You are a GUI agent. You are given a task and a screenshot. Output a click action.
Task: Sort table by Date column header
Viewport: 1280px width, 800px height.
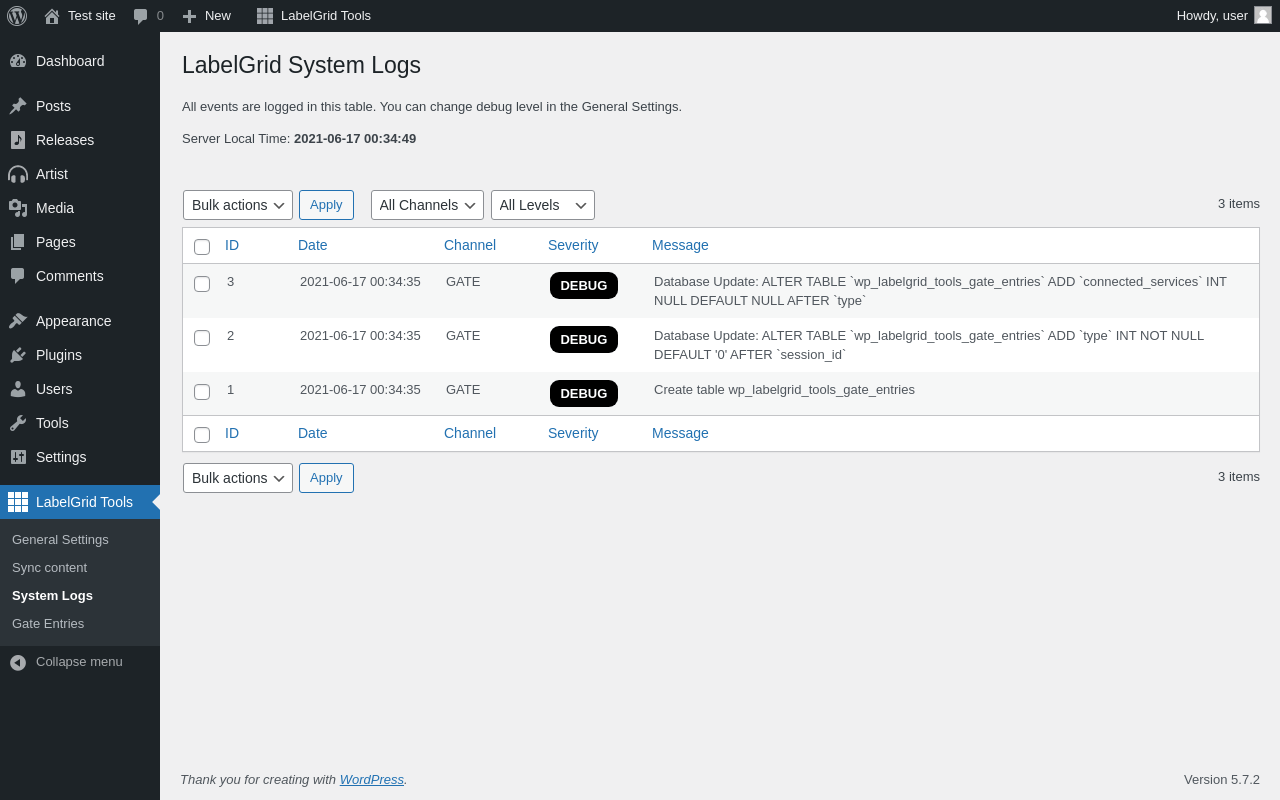coord(313,245)
